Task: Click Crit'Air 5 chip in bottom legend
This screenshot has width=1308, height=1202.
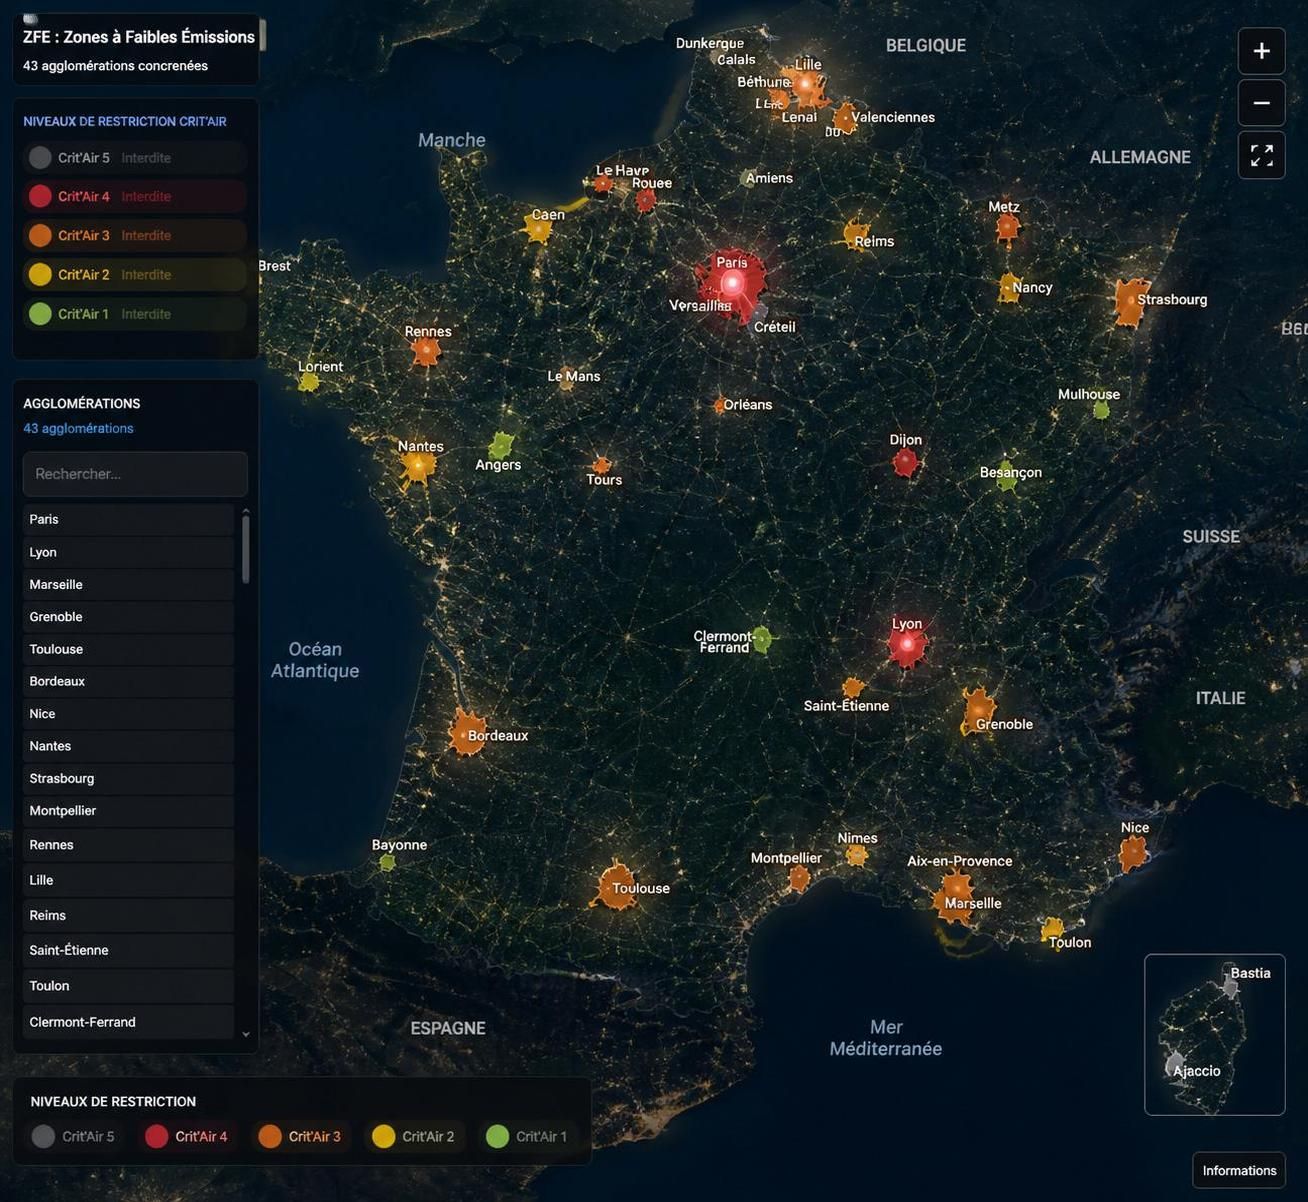Action: coord(73,1136)
